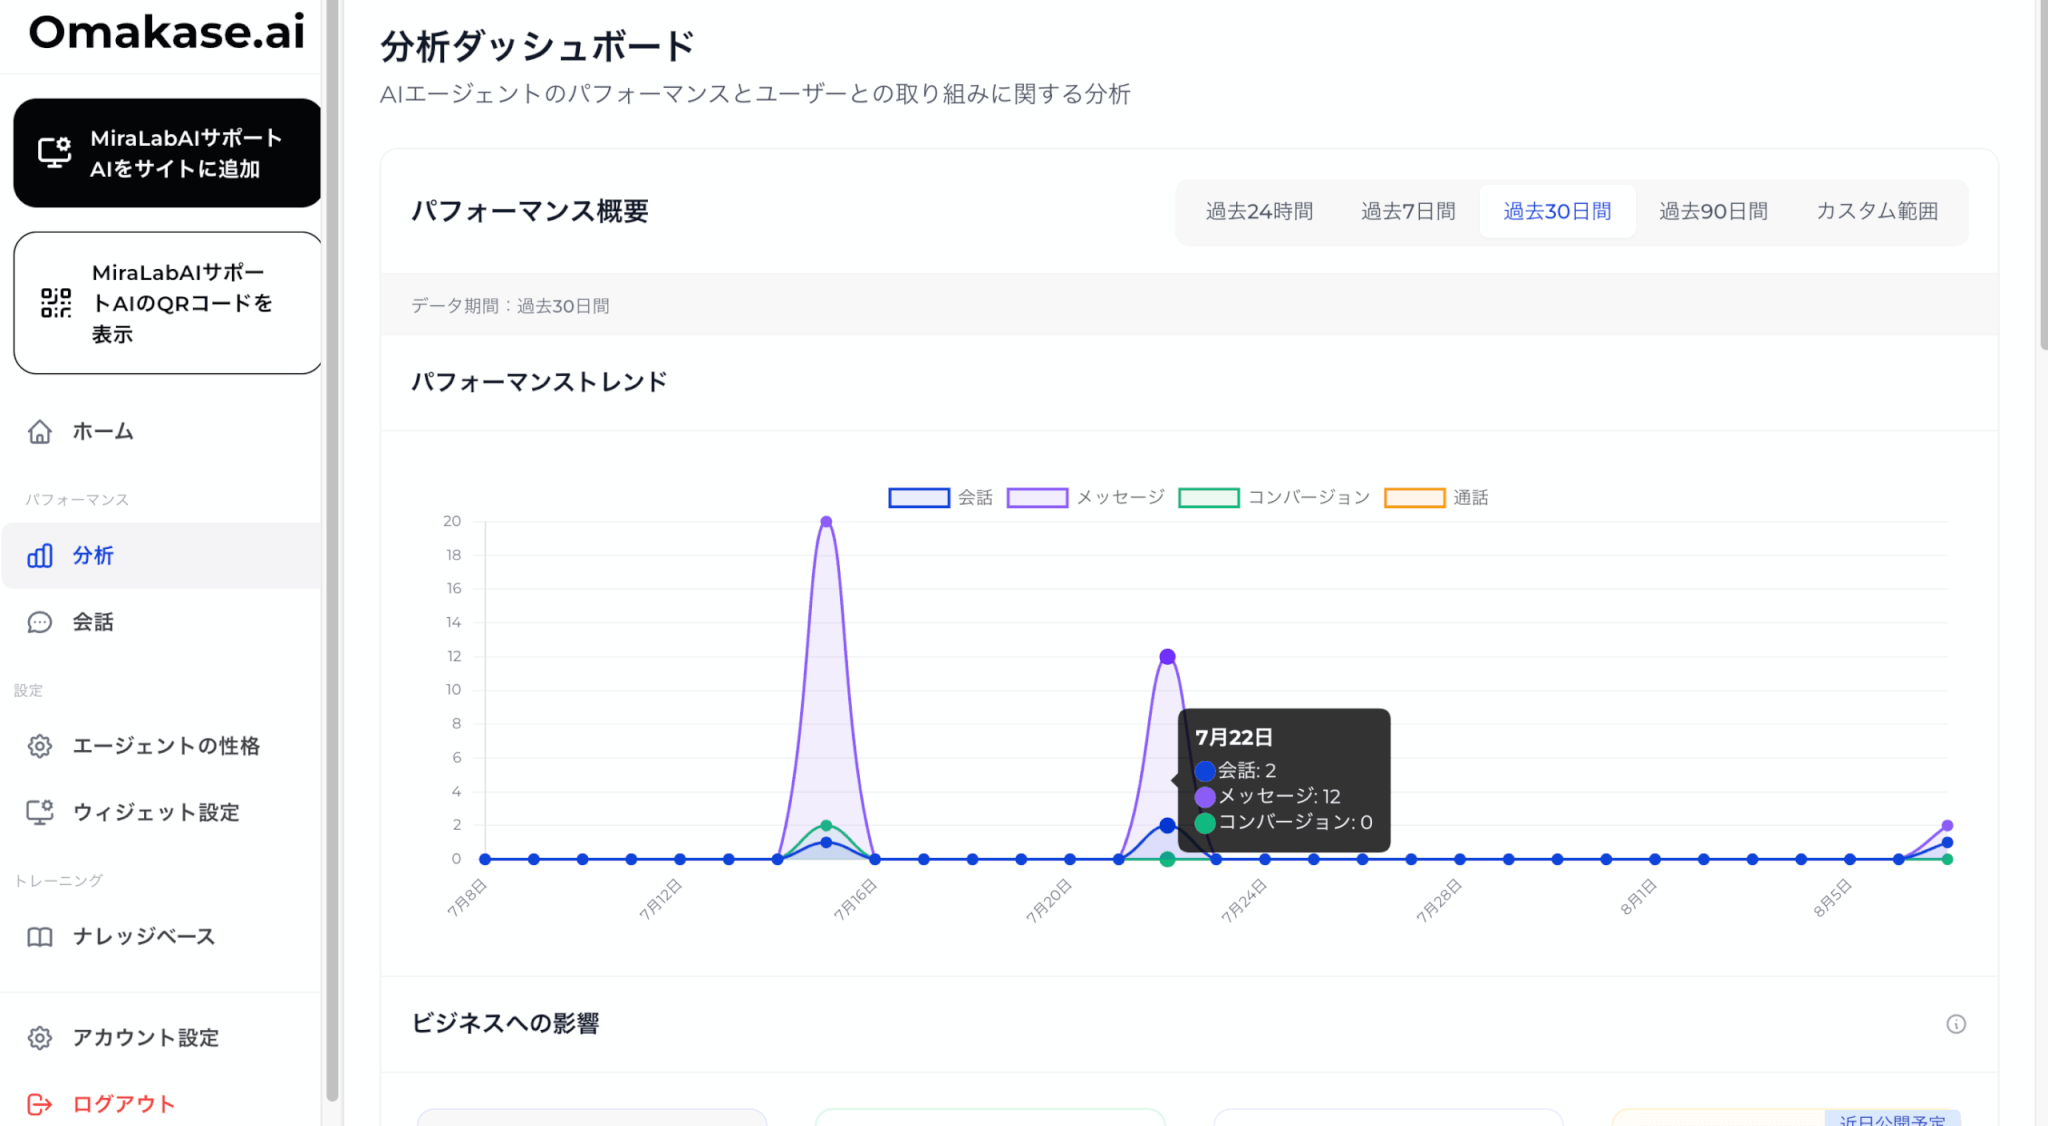2048x1126 pixels.
Task: Click the sidebar vertical scrollbar
Action: (x=332, y=550)
